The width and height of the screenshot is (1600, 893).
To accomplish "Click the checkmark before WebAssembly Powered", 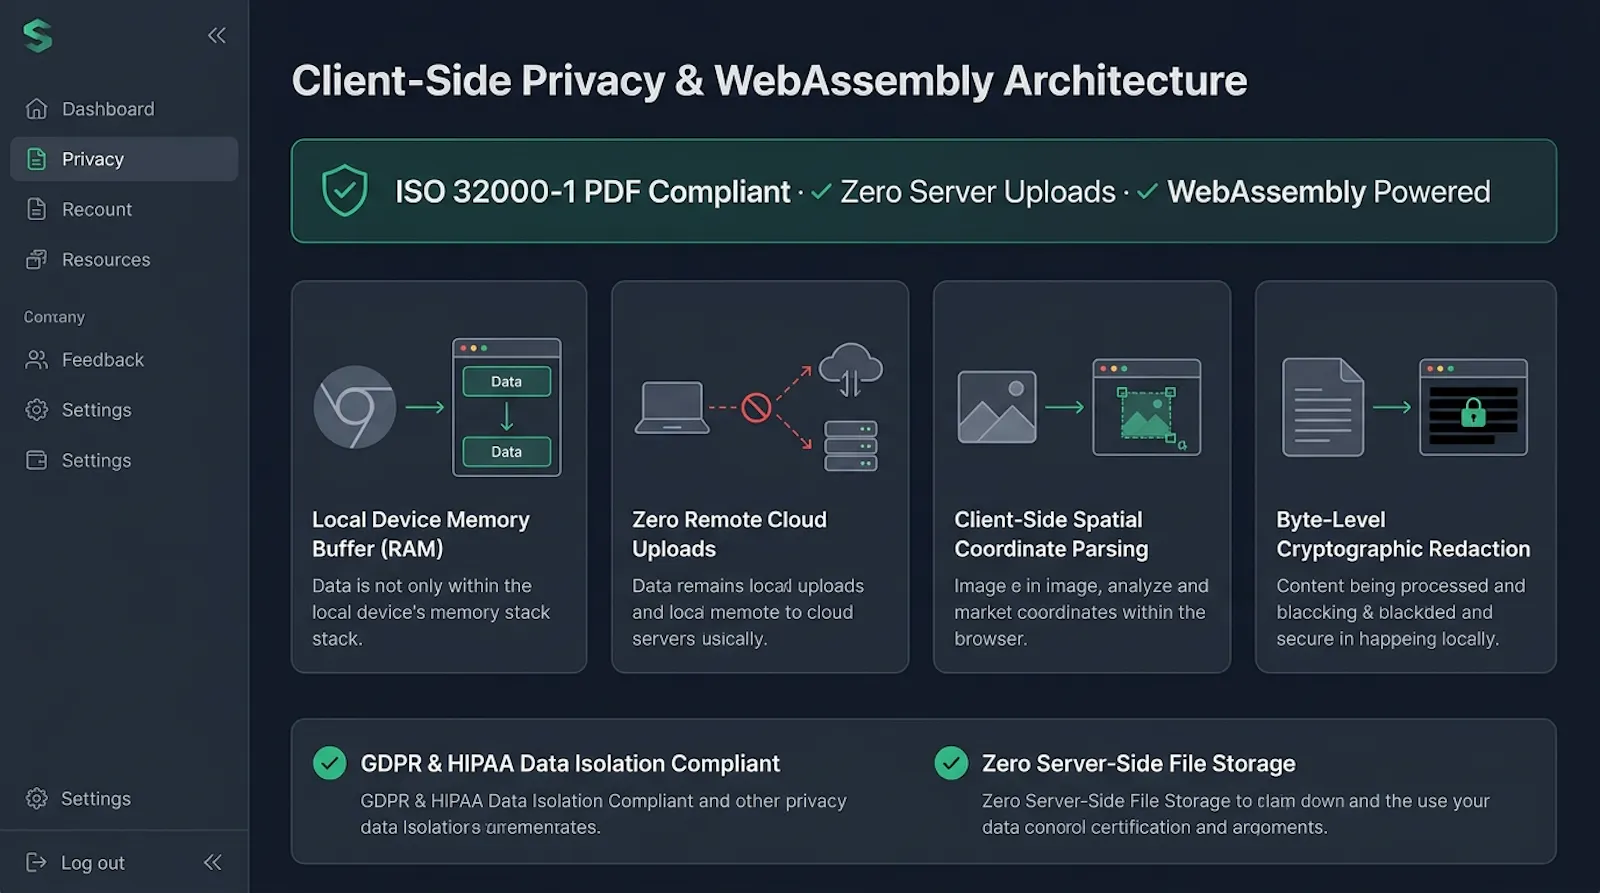I will point(1147,191).
